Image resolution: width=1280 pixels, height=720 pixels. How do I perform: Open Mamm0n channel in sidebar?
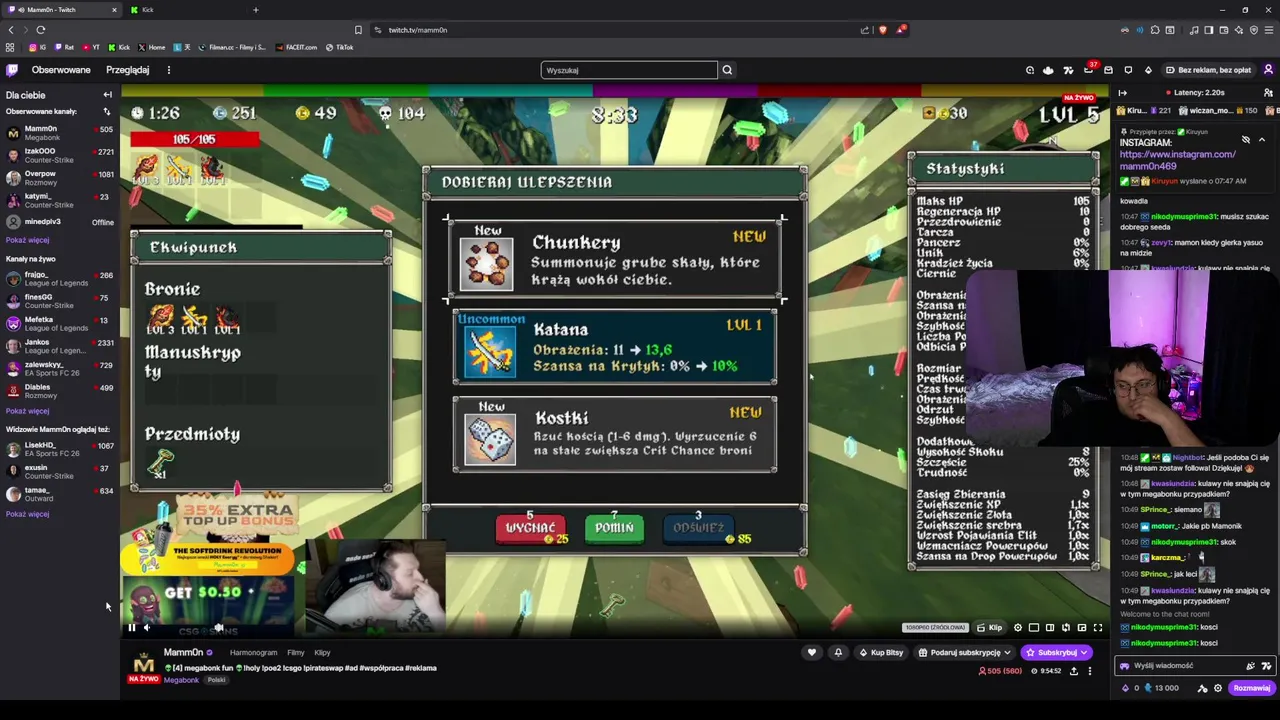(x=58, y=132)
